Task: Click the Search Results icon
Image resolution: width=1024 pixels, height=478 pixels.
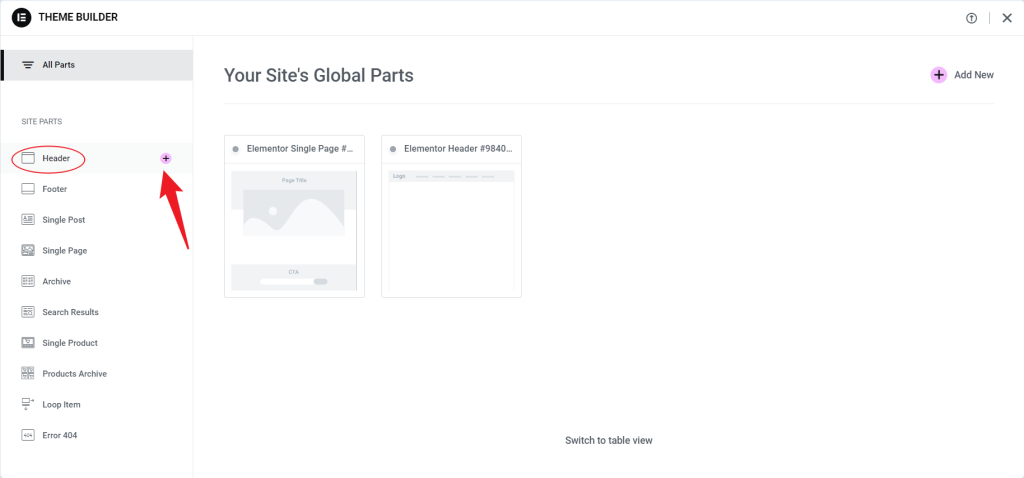Action: click(x=27, y=311)
